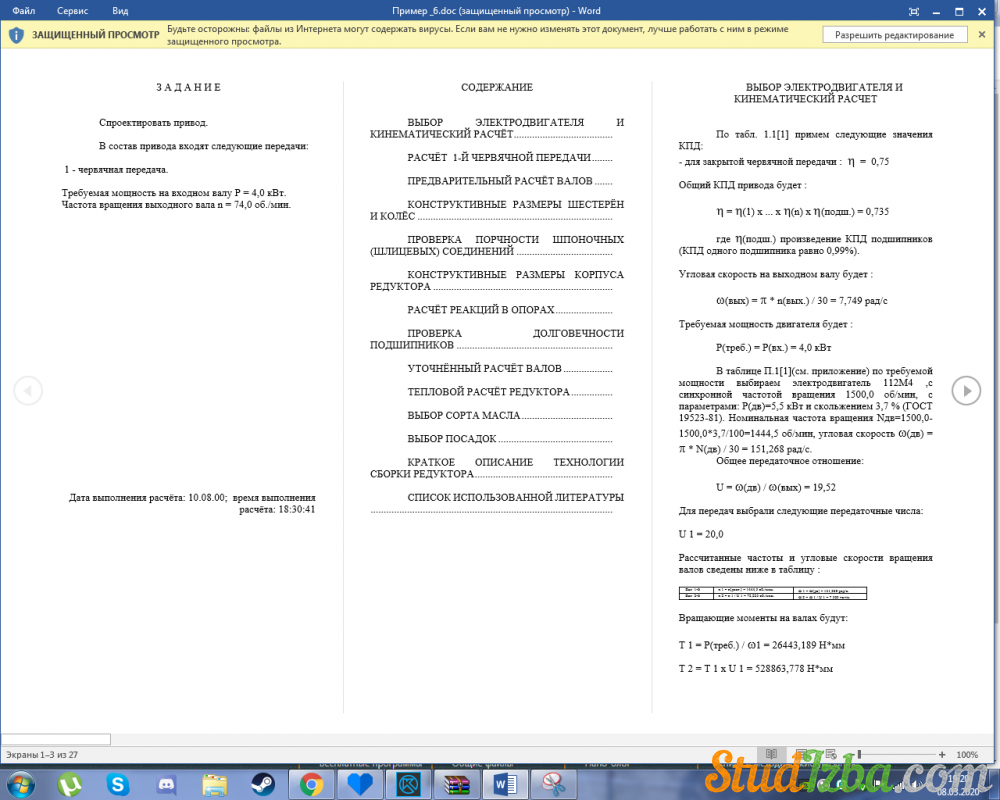Click the protected view shield icon
Image resolution: width=1000 pixels, height=800 pixels.
point(17,35)
